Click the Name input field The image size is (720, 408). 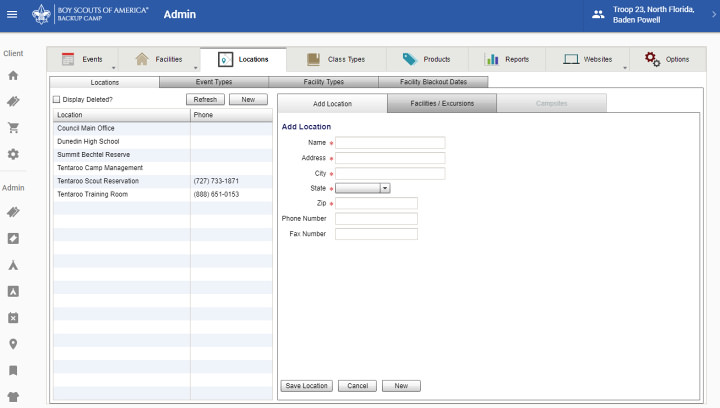pos(390,143)
